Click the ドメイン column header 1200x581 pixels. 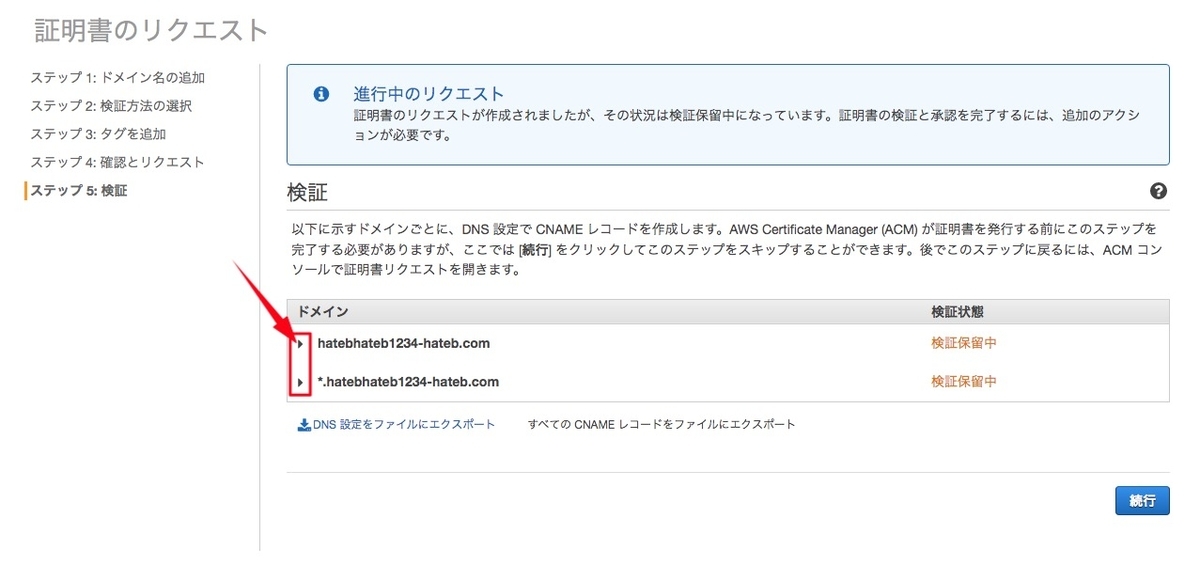coord(323,312)
